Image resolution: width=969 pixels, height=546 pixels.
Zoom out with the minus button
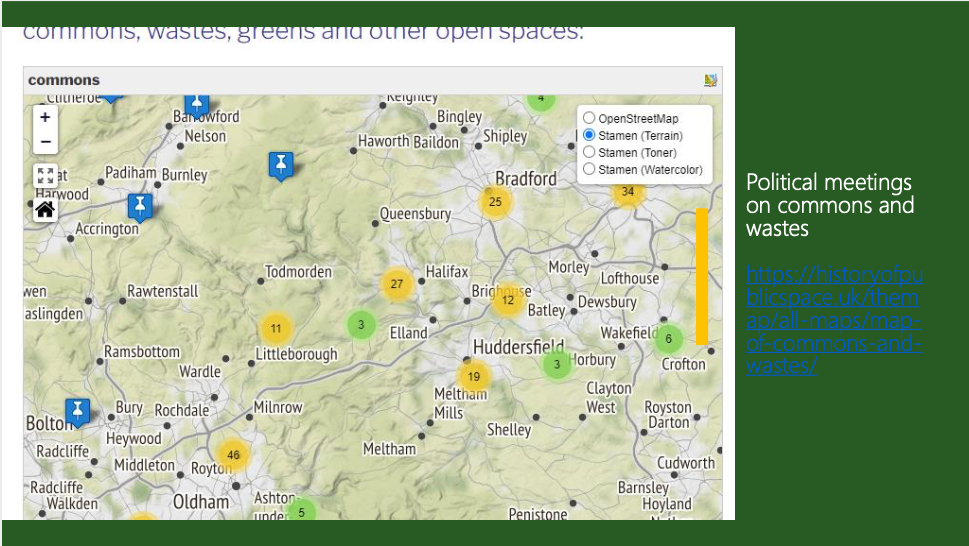(x=45, y=142)
